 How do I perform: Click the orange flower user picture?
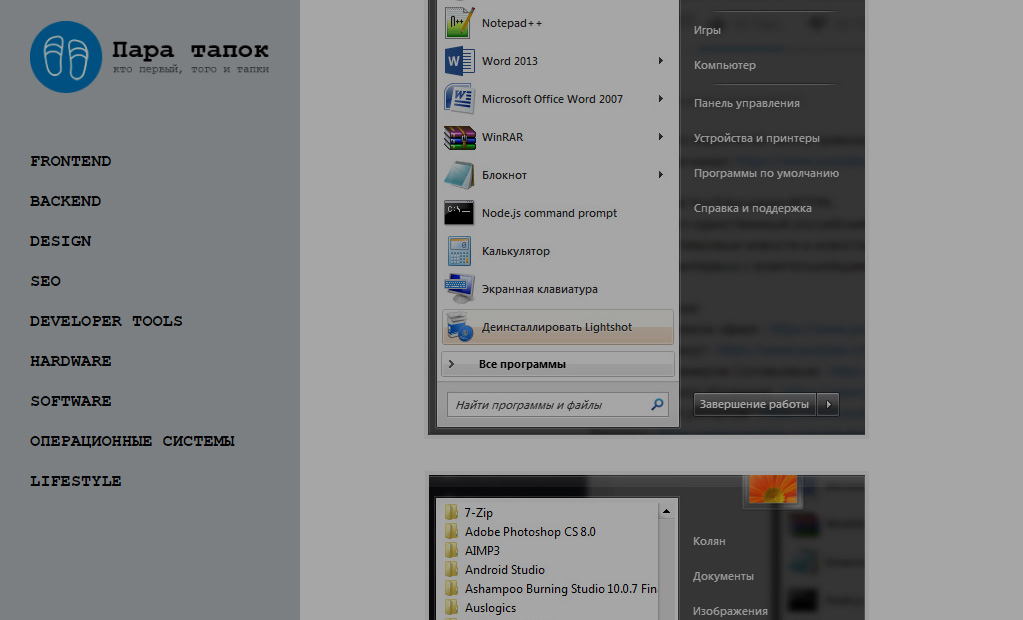coord(773,489)
